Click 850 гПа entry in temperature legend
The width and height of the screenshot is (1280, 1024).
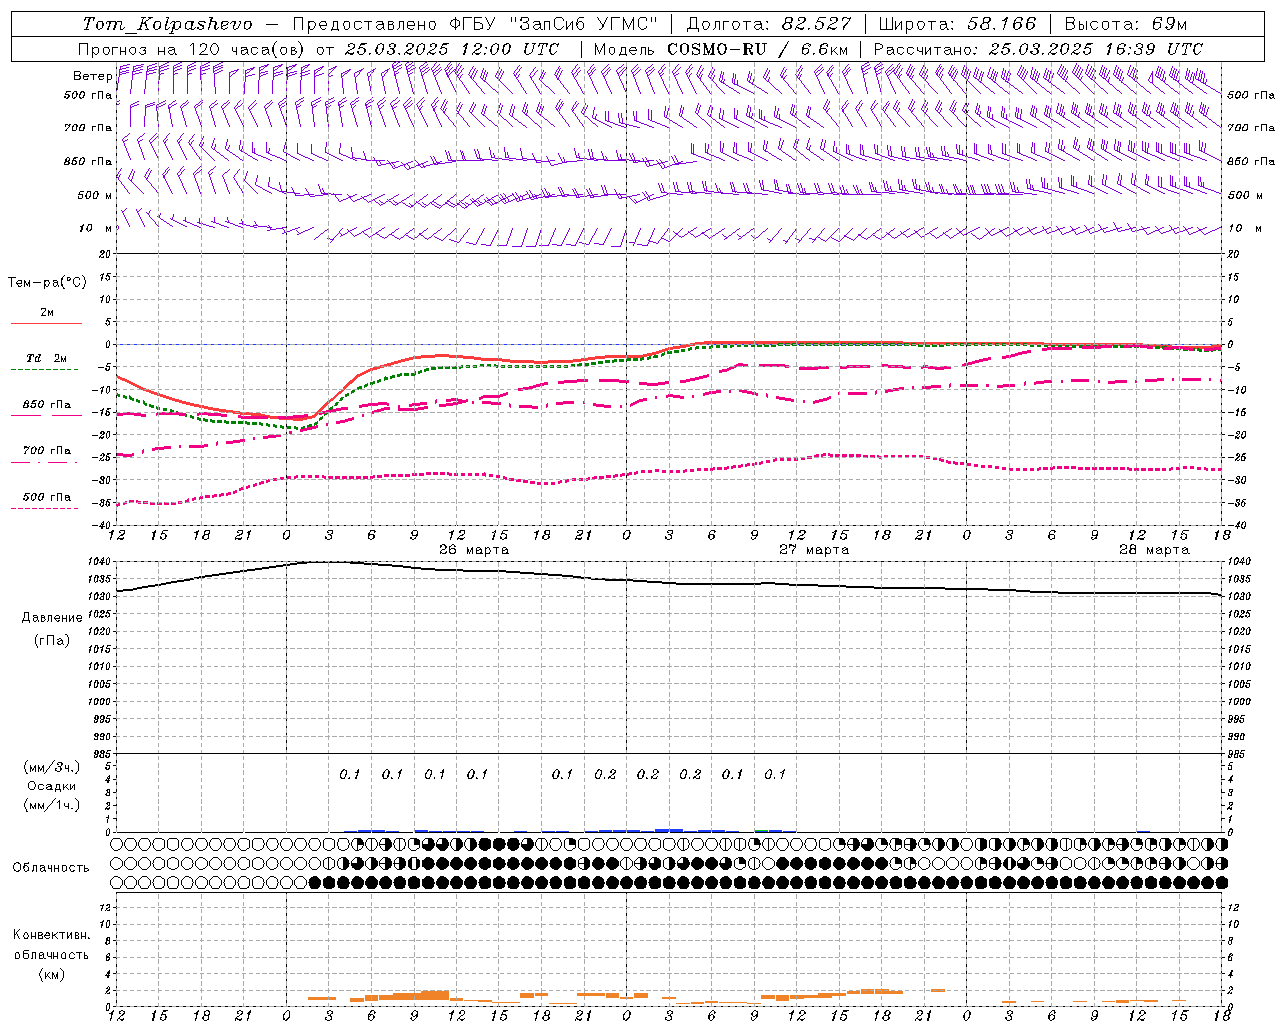pos(47,405)
